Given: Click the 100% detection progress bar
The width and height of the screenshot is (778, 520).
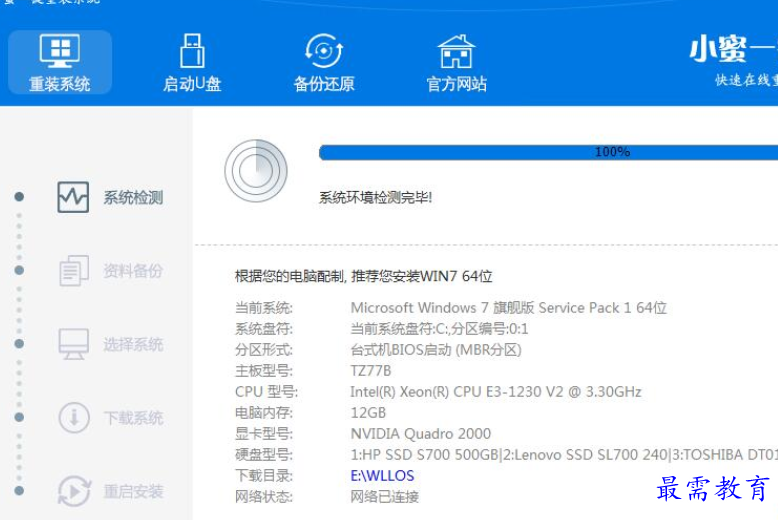Looking at the screenshot, I should (548, 152).
